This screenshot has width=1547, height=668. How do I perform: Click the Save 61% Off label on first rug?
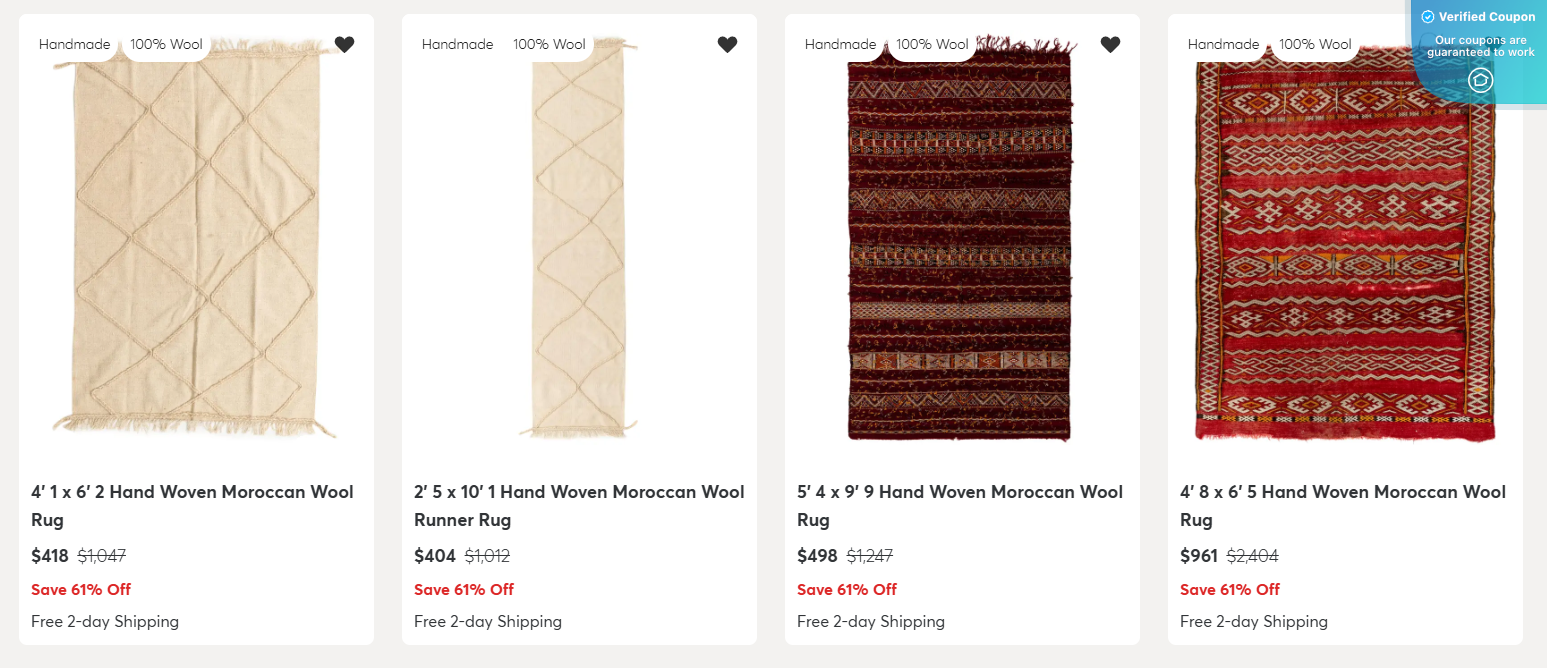(81, 589)
